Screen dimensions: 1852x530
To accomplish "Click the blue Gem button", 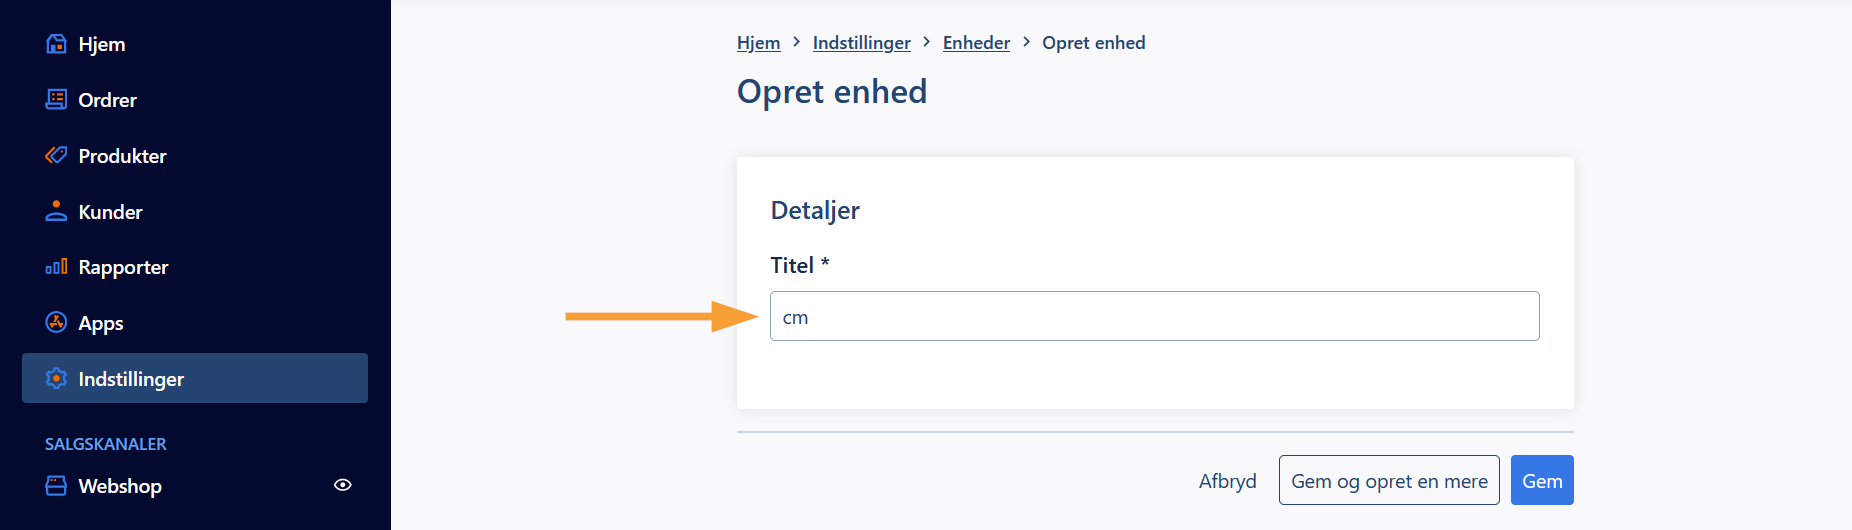I will pyautogui.click(x=1542, y=480).
